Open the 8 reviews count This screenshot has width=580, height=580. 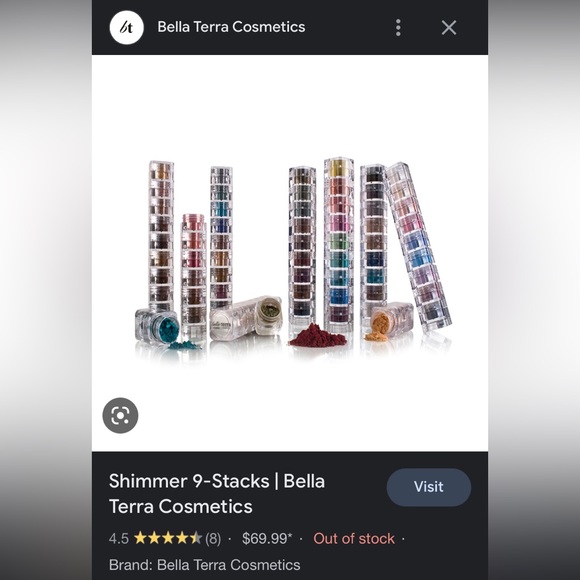click(x=213, y=539)
